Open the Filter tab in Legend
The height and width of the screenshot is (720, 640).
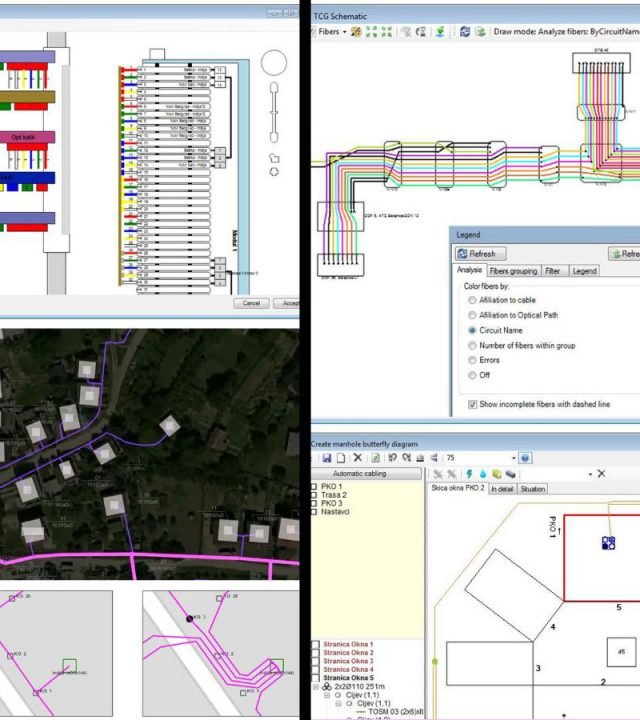point(553,271)
